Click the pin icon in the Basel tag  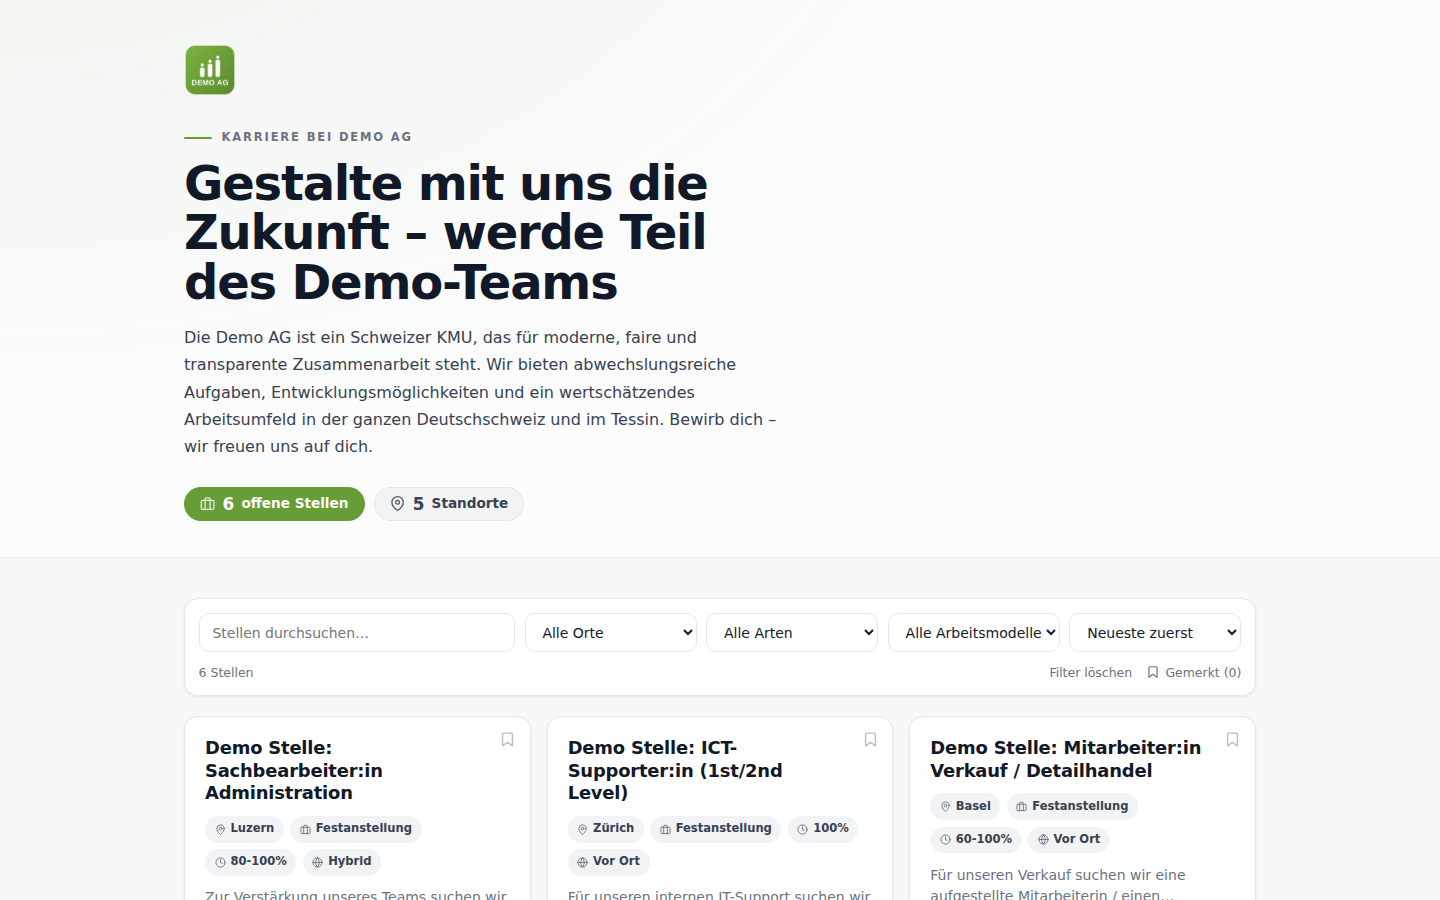945,807
